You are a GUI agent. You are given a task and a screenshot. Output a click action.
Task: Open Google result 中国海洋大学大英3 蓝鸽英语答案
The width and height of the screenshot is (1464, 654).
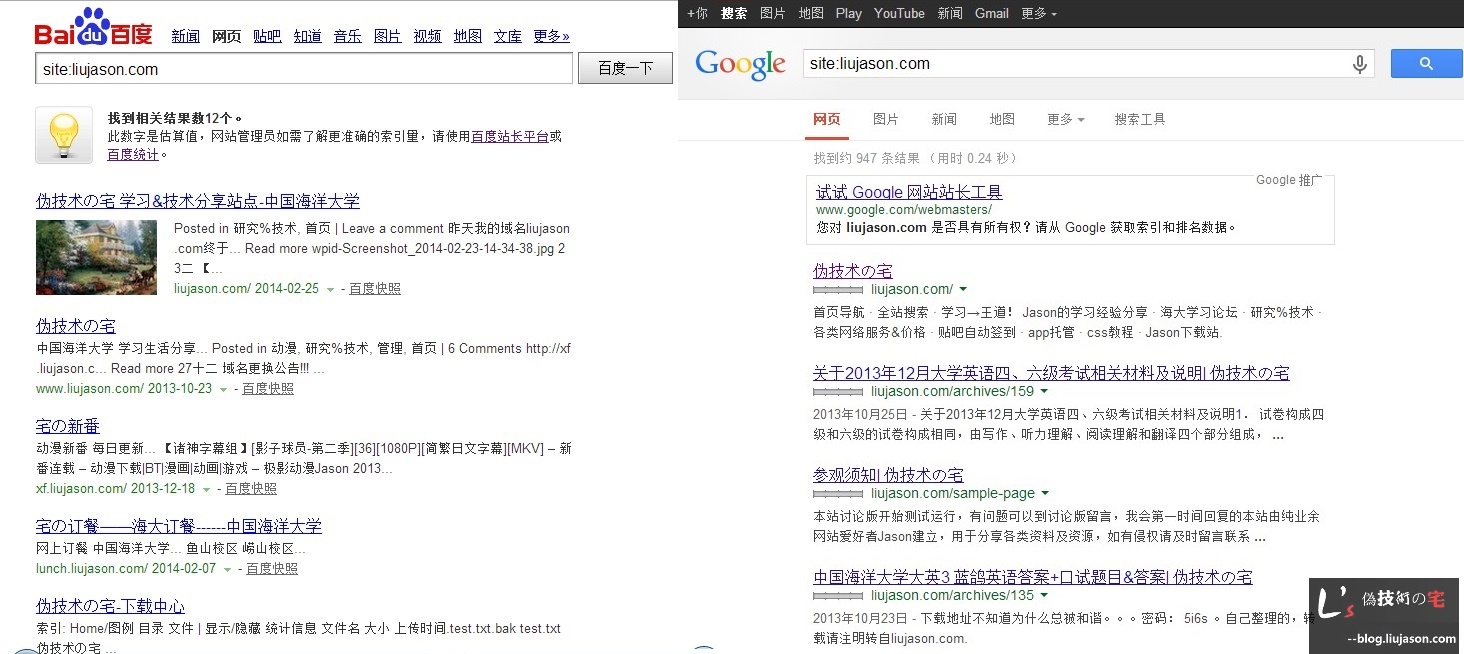pos(1033,577)
